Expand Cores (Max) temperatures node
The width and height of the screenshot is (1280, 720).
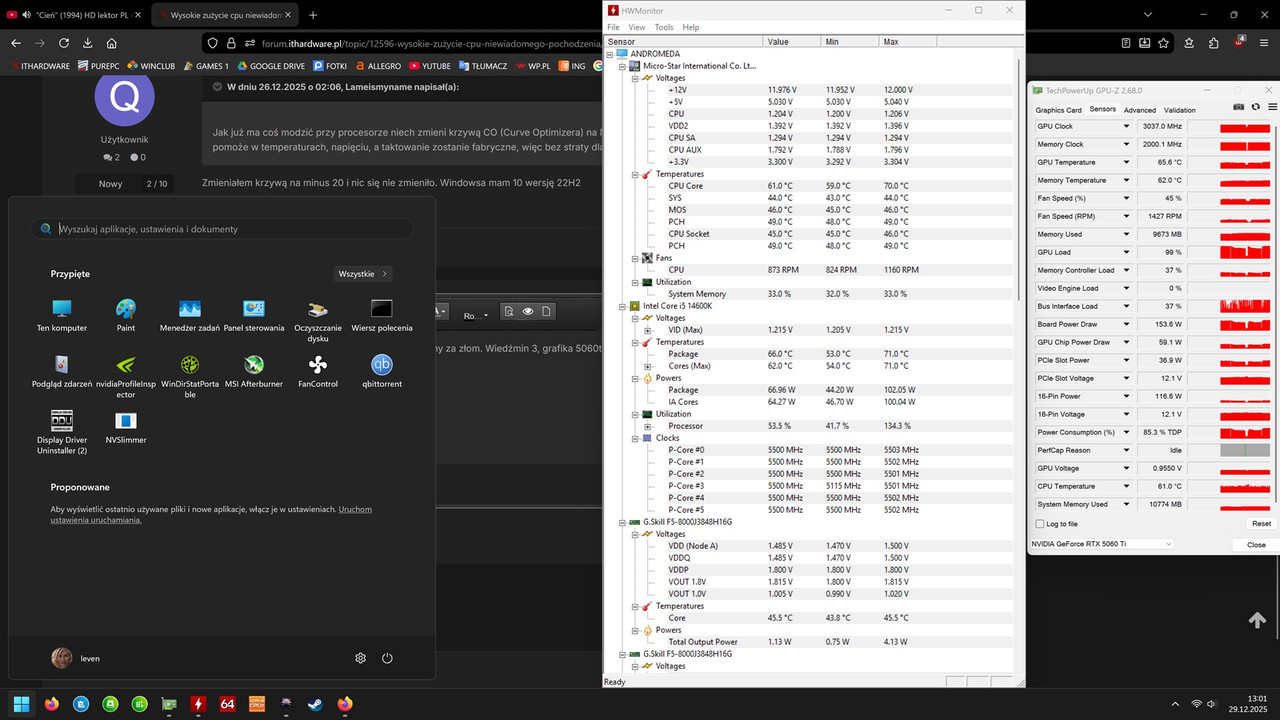click(x=647, y=366)
